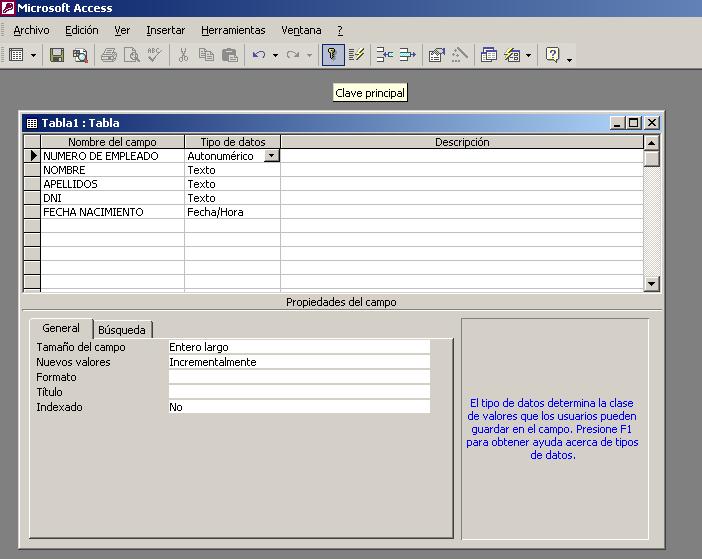Click the datasheet View toolbar icon

click(x=16, y=55)
